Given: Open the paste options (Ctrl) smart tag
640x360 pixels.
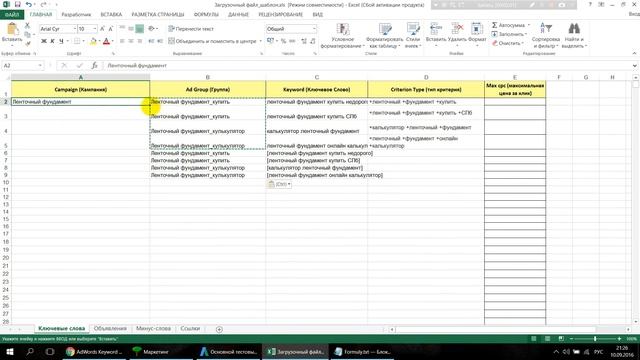Looking at the screenshot, I should click(279, 184).
